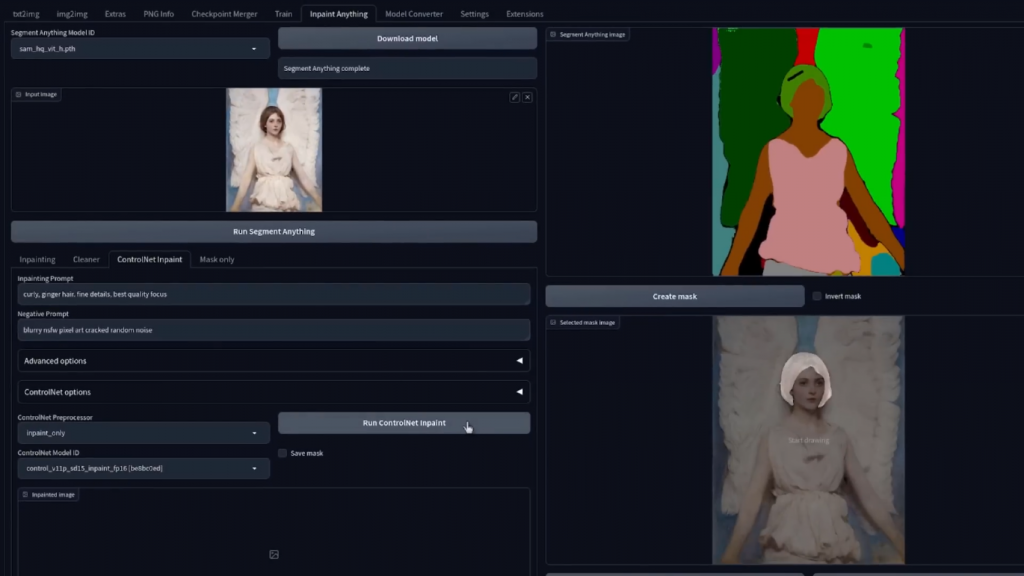Remove the input image with the X icon
Screen dimensions: 1024x576
[x=527, y=97]
